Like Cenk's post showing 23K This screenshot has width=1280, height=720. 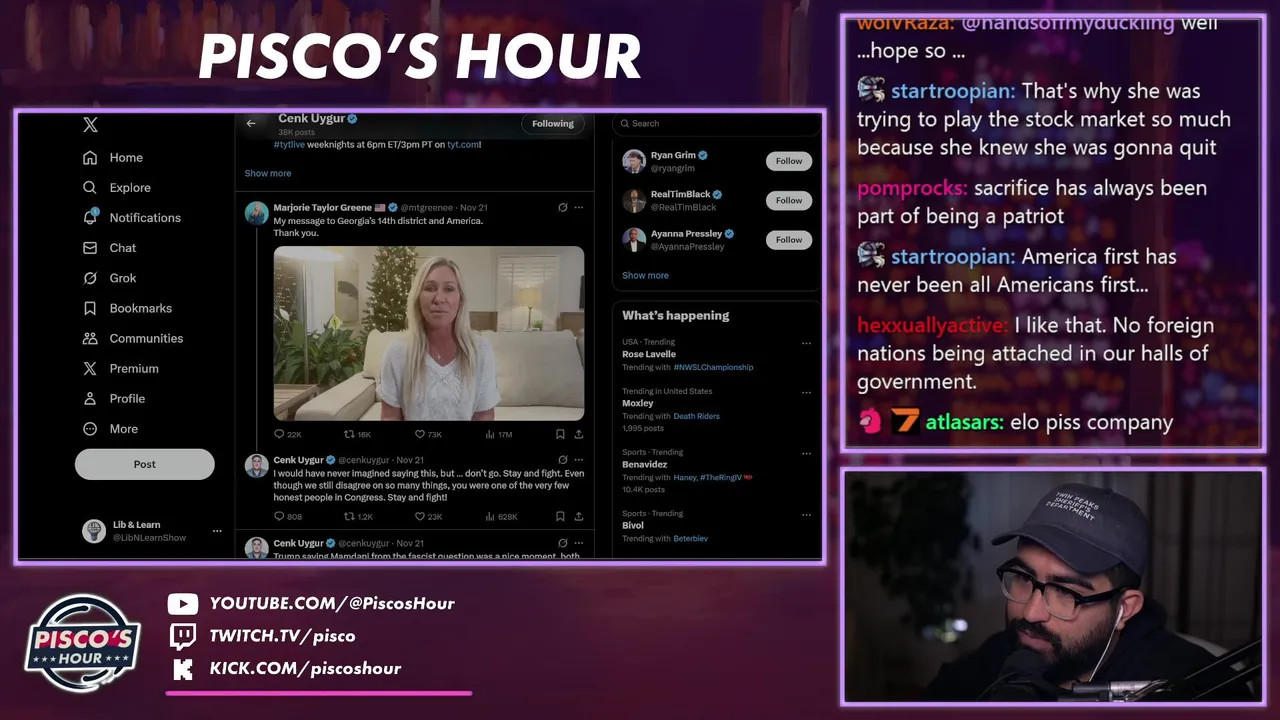(x=428, y=517)
